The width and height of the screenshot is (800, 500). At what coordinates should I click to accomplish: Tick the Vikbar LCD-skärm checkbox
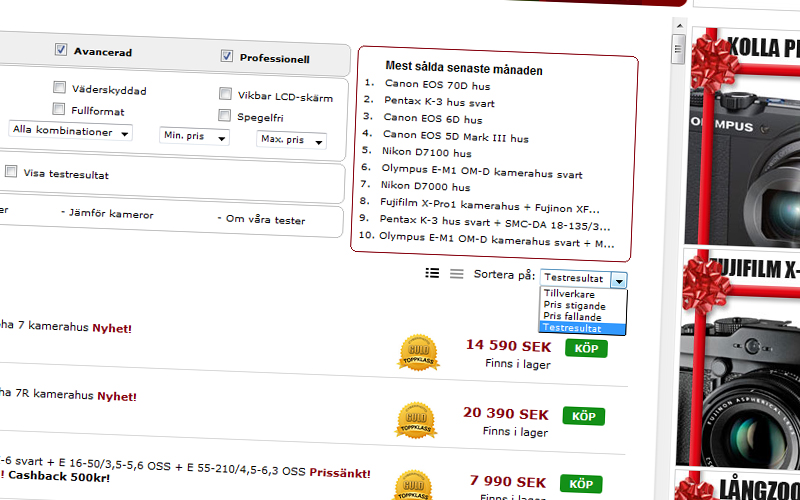pyautogui.click(x=225, y=94)
